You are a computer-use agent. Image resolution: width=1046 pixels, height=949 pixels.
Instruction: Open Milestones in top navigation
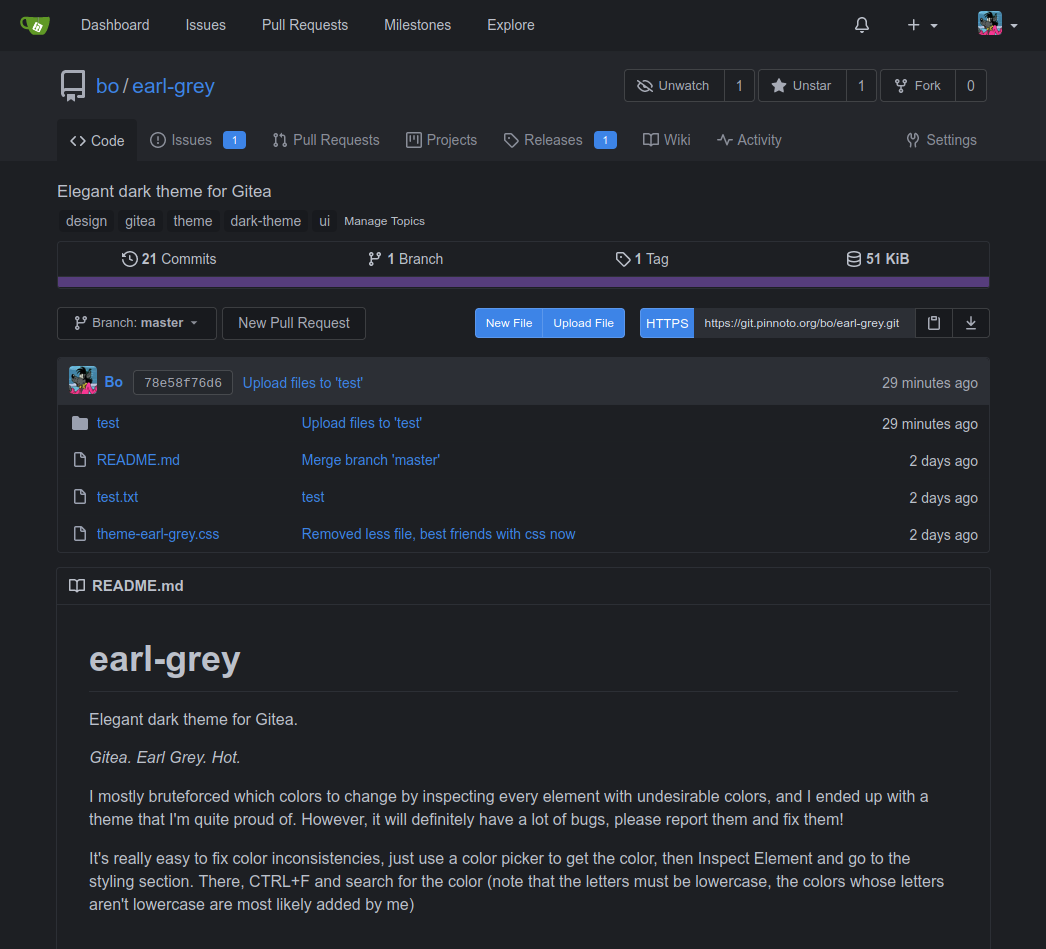point(418,25)
